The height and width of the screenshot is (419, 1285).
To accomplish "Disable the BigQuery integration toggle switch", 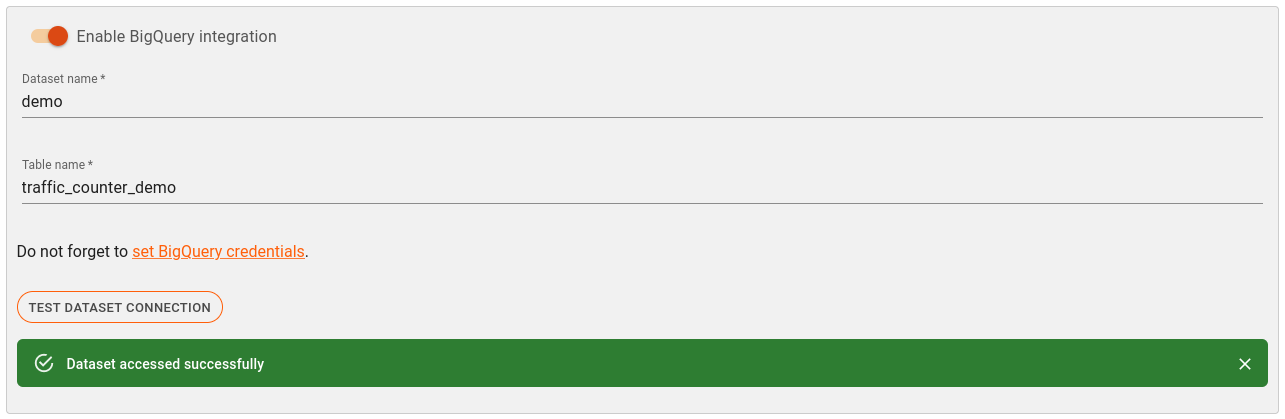I will 48,36.
